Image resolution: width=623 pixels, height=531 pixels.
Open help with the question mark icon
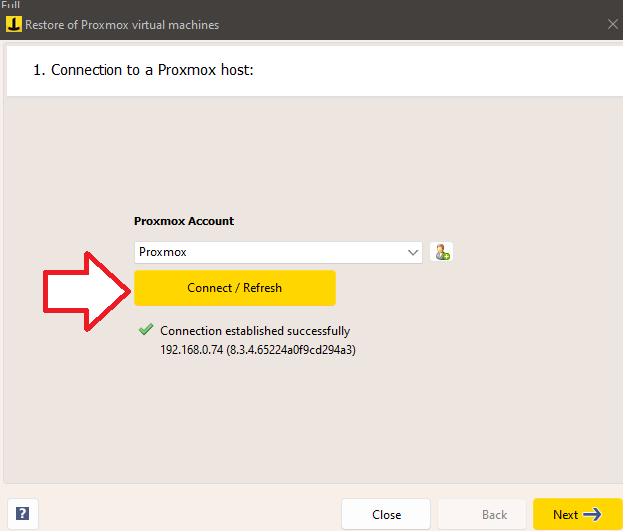[x=22, y=514]
